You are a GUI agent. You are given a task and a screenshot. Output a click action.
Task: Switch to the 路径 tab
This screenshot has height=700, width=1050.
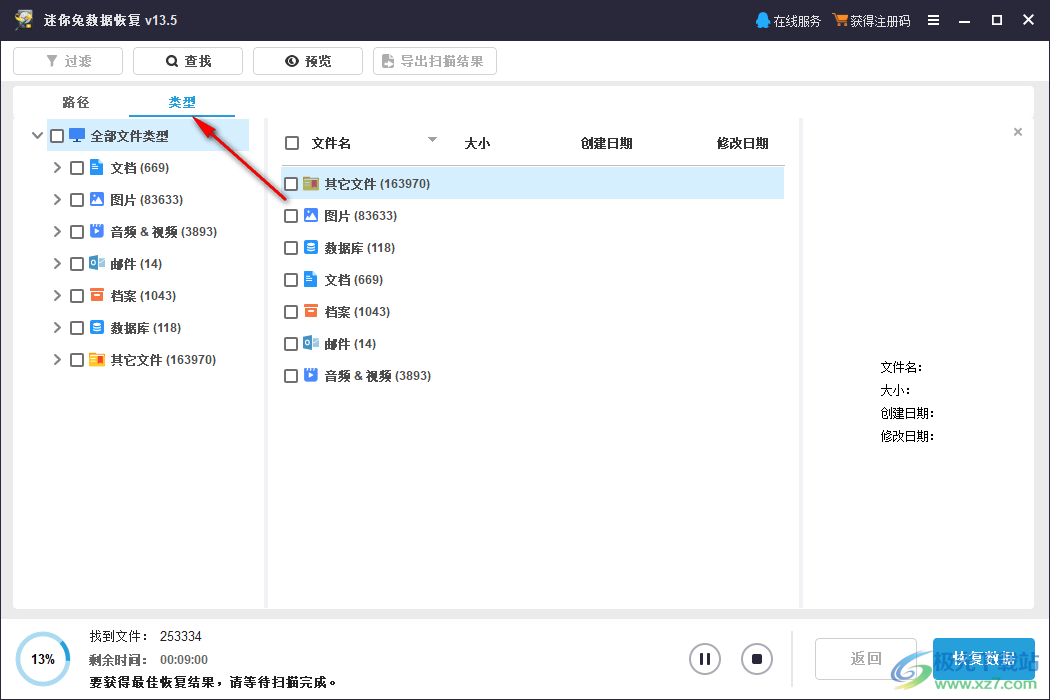click(x=75, y=102)
